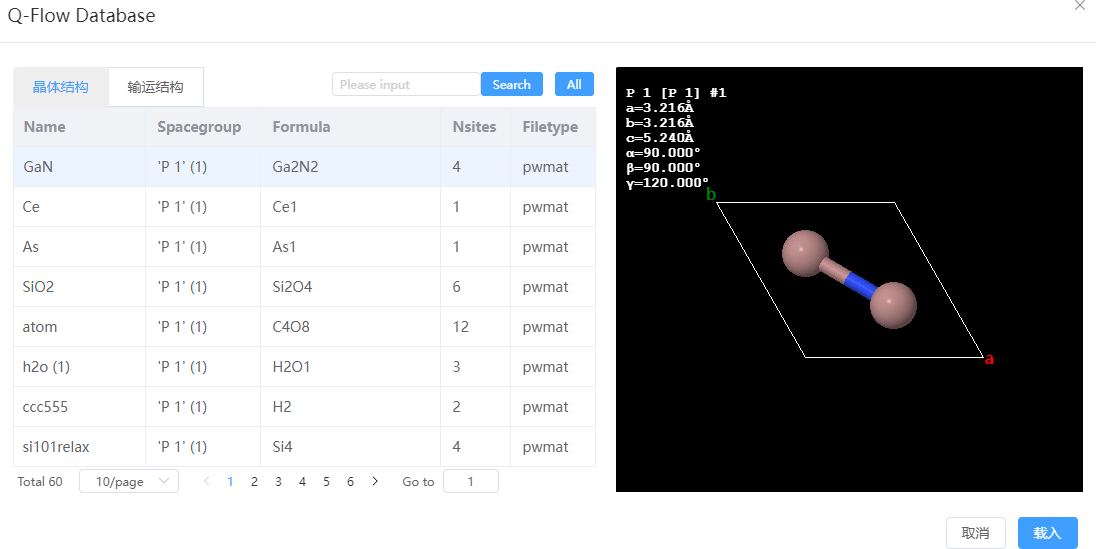Screen dimensions: 1096x549
Task: Go to page 6 of results
Action: click(350, 481)
